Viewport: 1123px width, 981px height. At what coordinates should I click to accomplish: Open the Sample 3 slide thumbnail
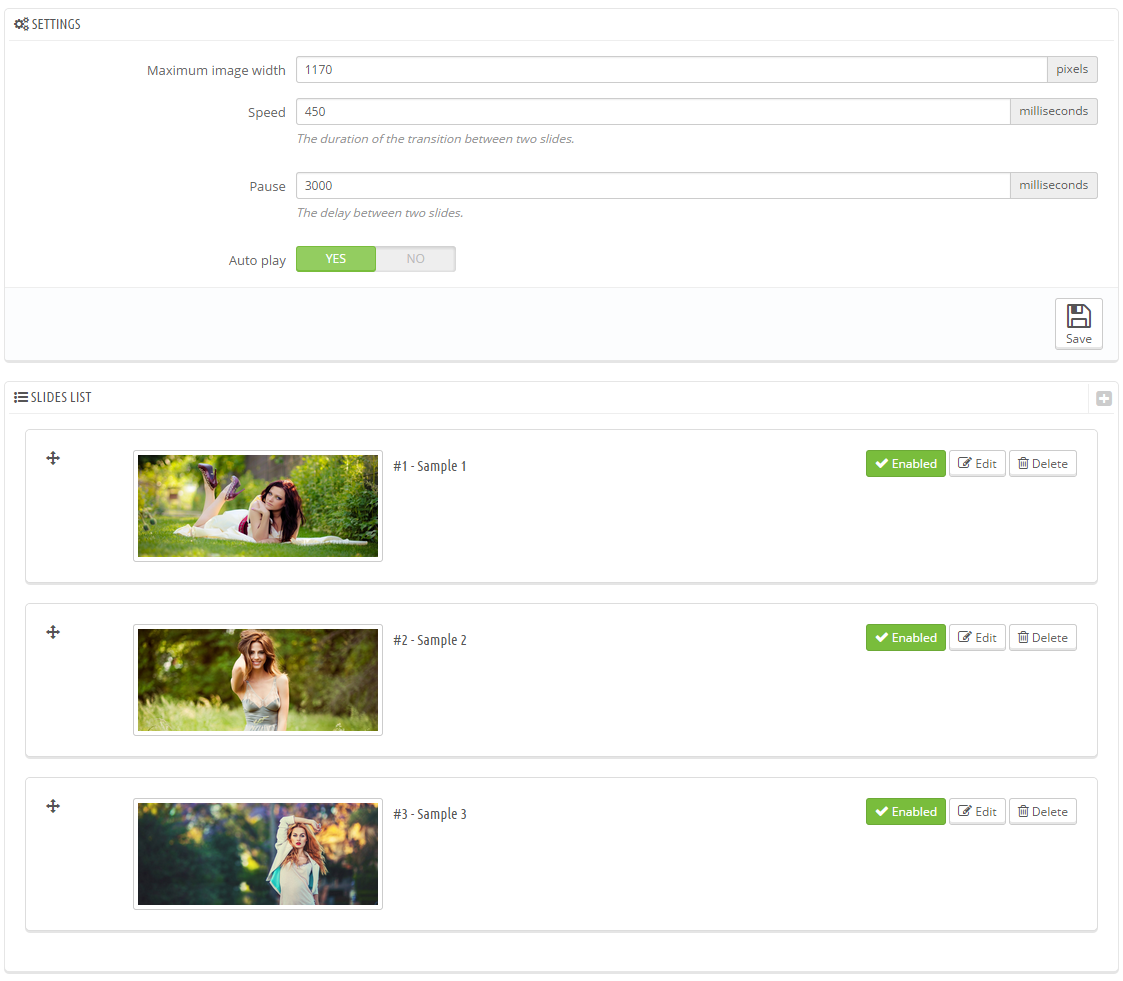[258, 854]
